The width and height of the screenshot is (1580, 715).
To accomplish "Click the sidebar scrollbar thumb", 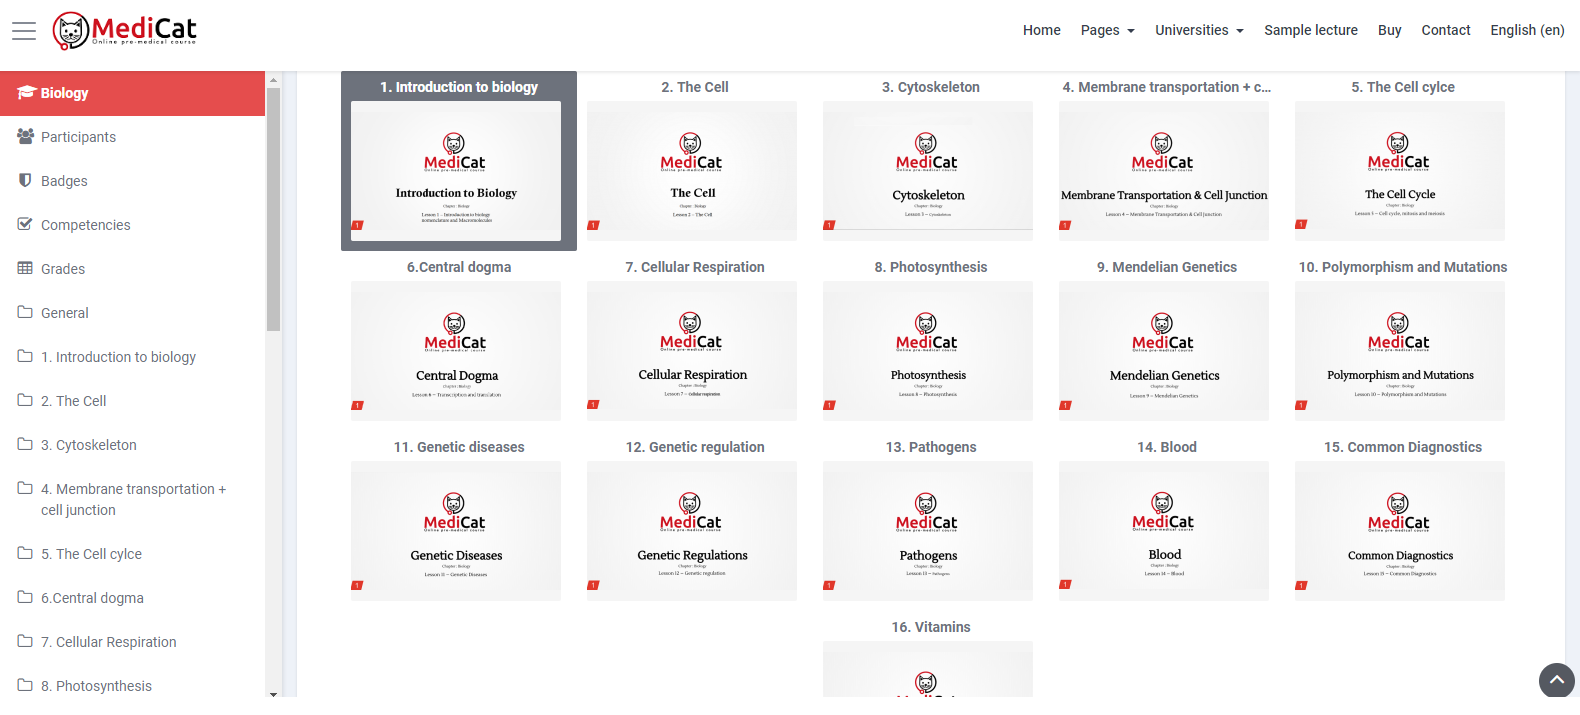I will coord(273,209).
